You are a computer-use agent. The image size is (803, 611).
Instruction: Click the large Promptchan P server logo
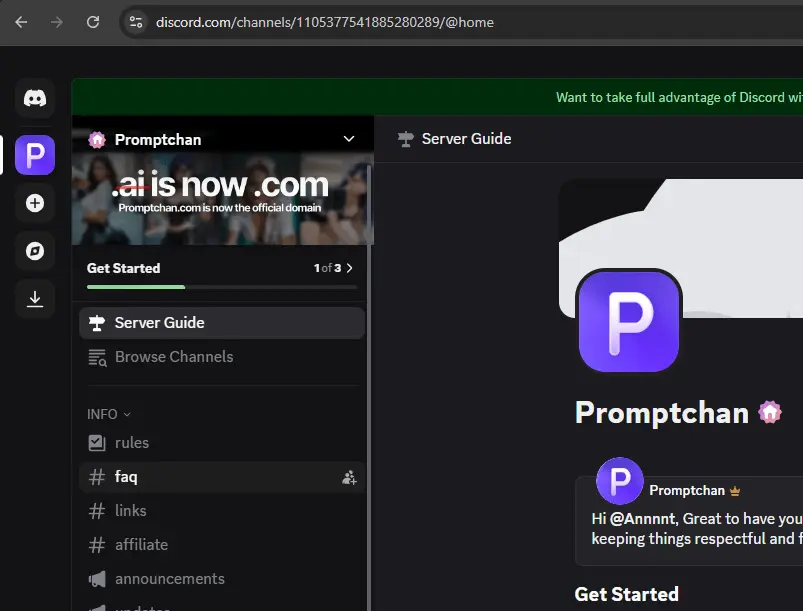pyautogui.click(x=629, y=321)
